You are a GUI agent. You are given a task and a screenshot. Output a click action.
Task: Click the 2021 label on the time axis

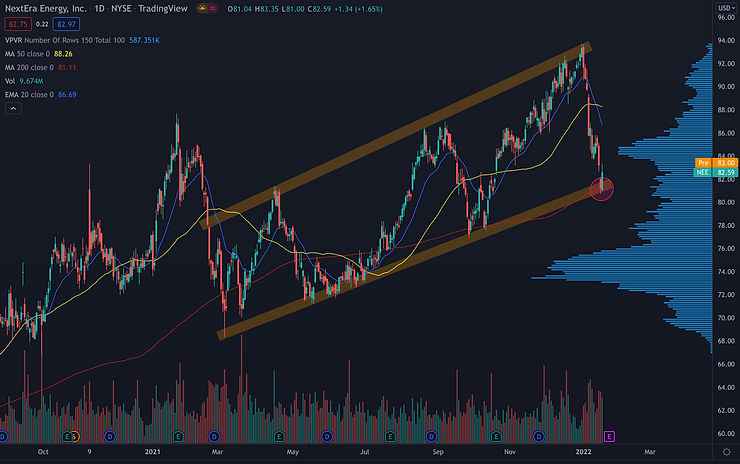click(x=152, y=452)
